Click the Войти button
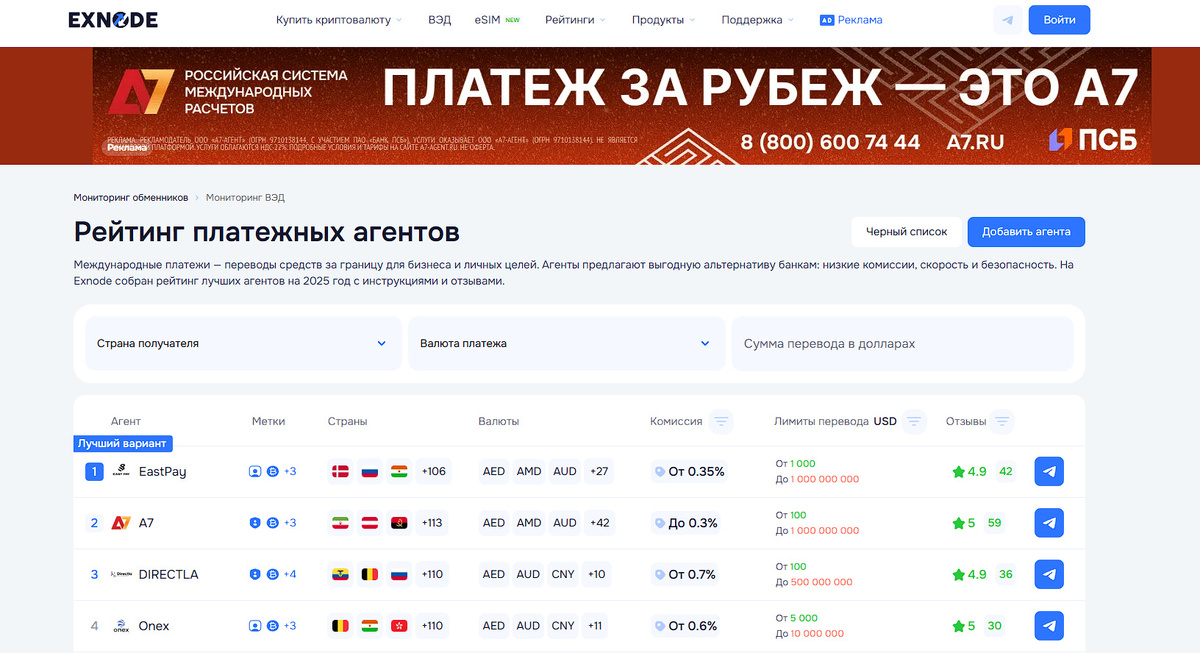The height and width of the screenshot is (653, 1200). coord(1059,20)
